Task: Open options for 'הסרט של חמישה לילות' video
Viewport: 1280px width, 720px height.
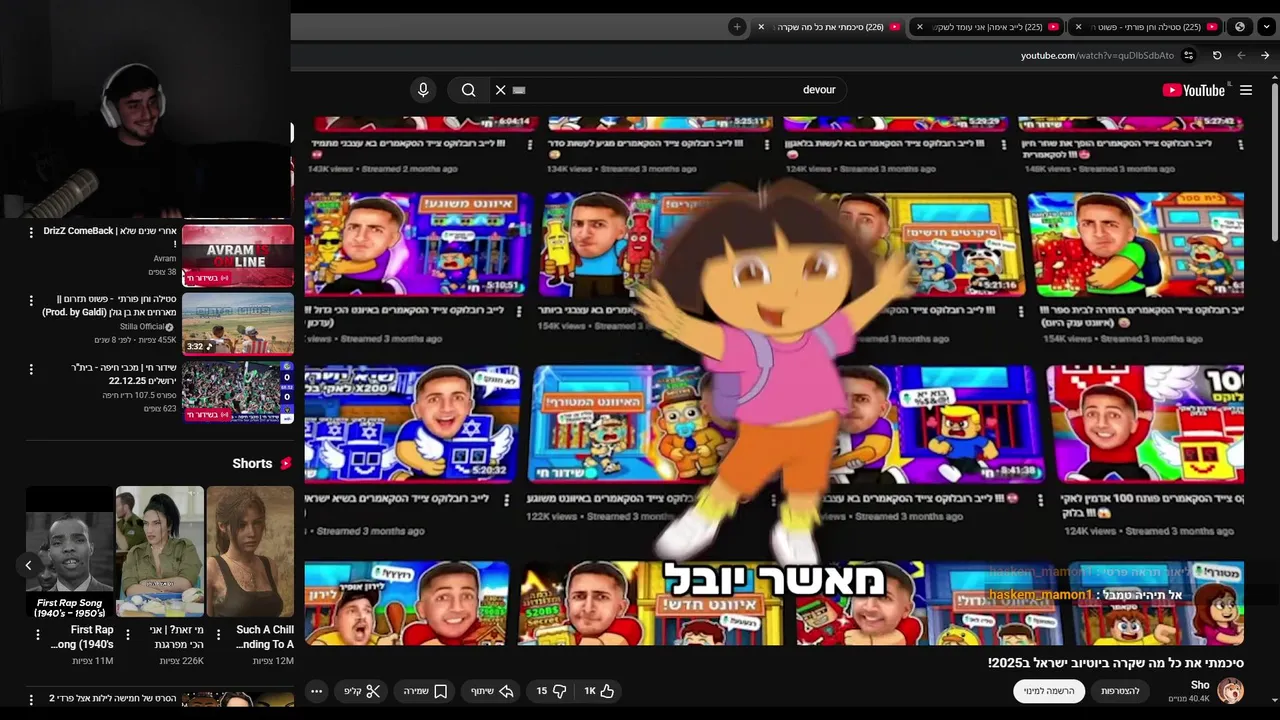Action: click(x=31, y=699)
